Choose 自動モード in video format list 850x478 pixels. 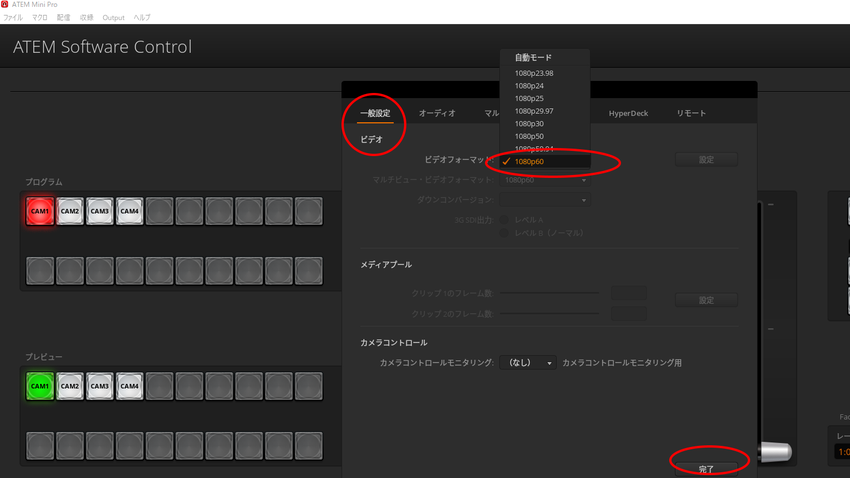click(545, 57)
